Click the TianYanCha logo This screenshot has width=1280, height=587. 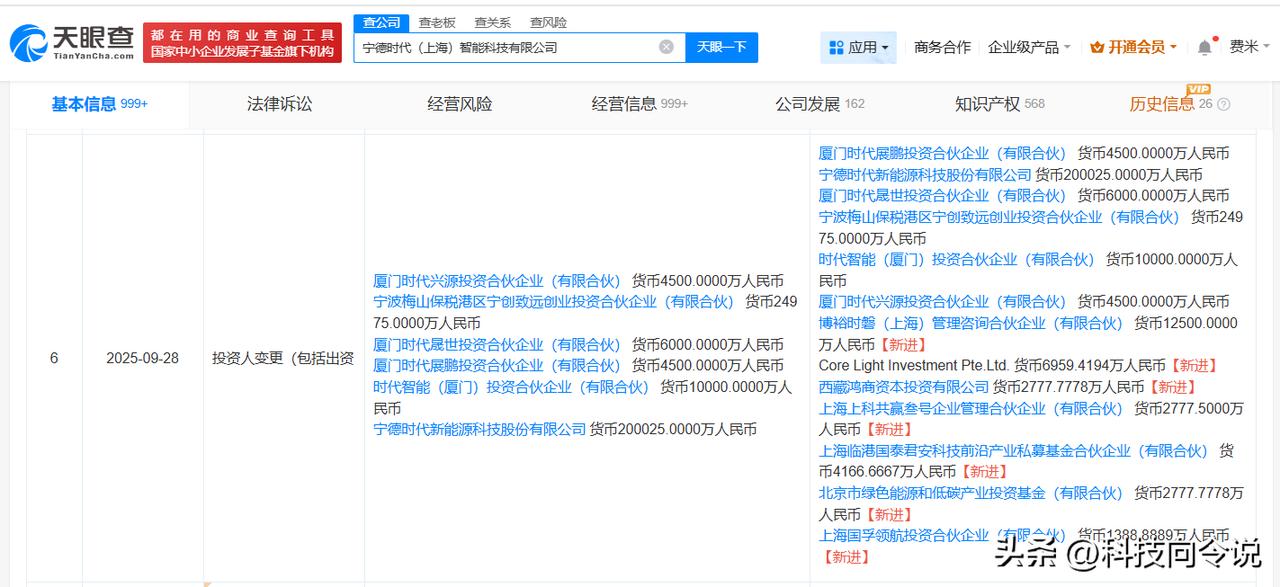(x=72, y=43)
